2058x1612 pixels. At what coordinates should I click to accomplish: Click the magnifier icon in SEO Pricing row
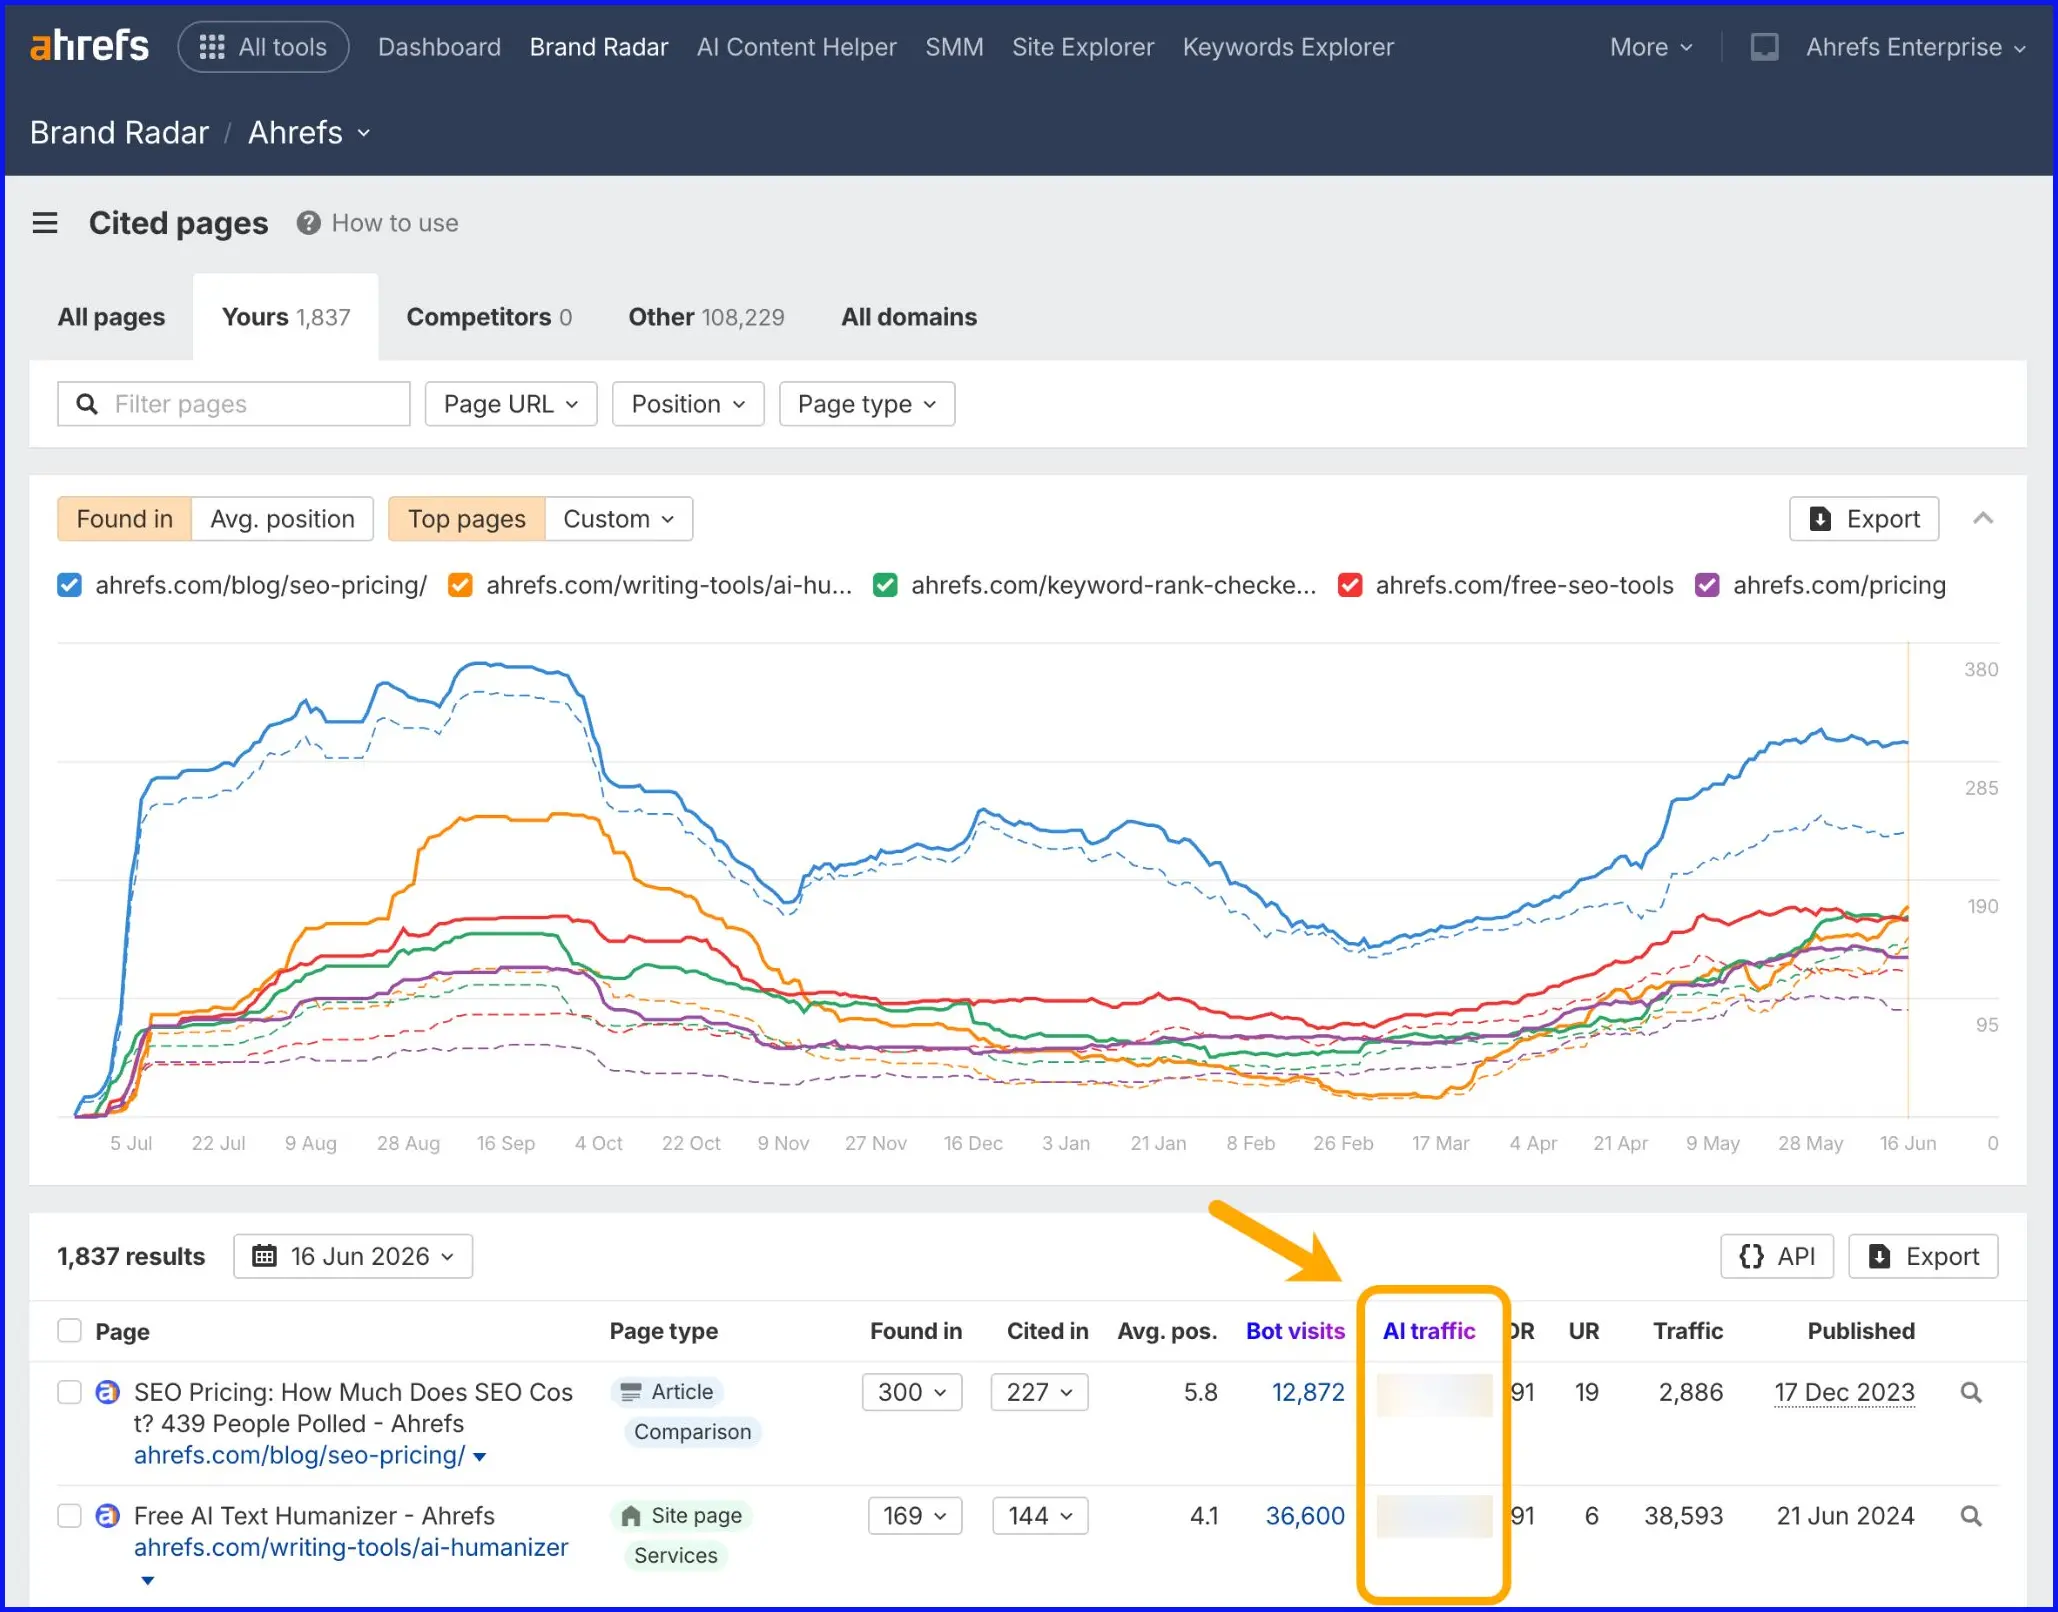click(x=1971, y=1392)
